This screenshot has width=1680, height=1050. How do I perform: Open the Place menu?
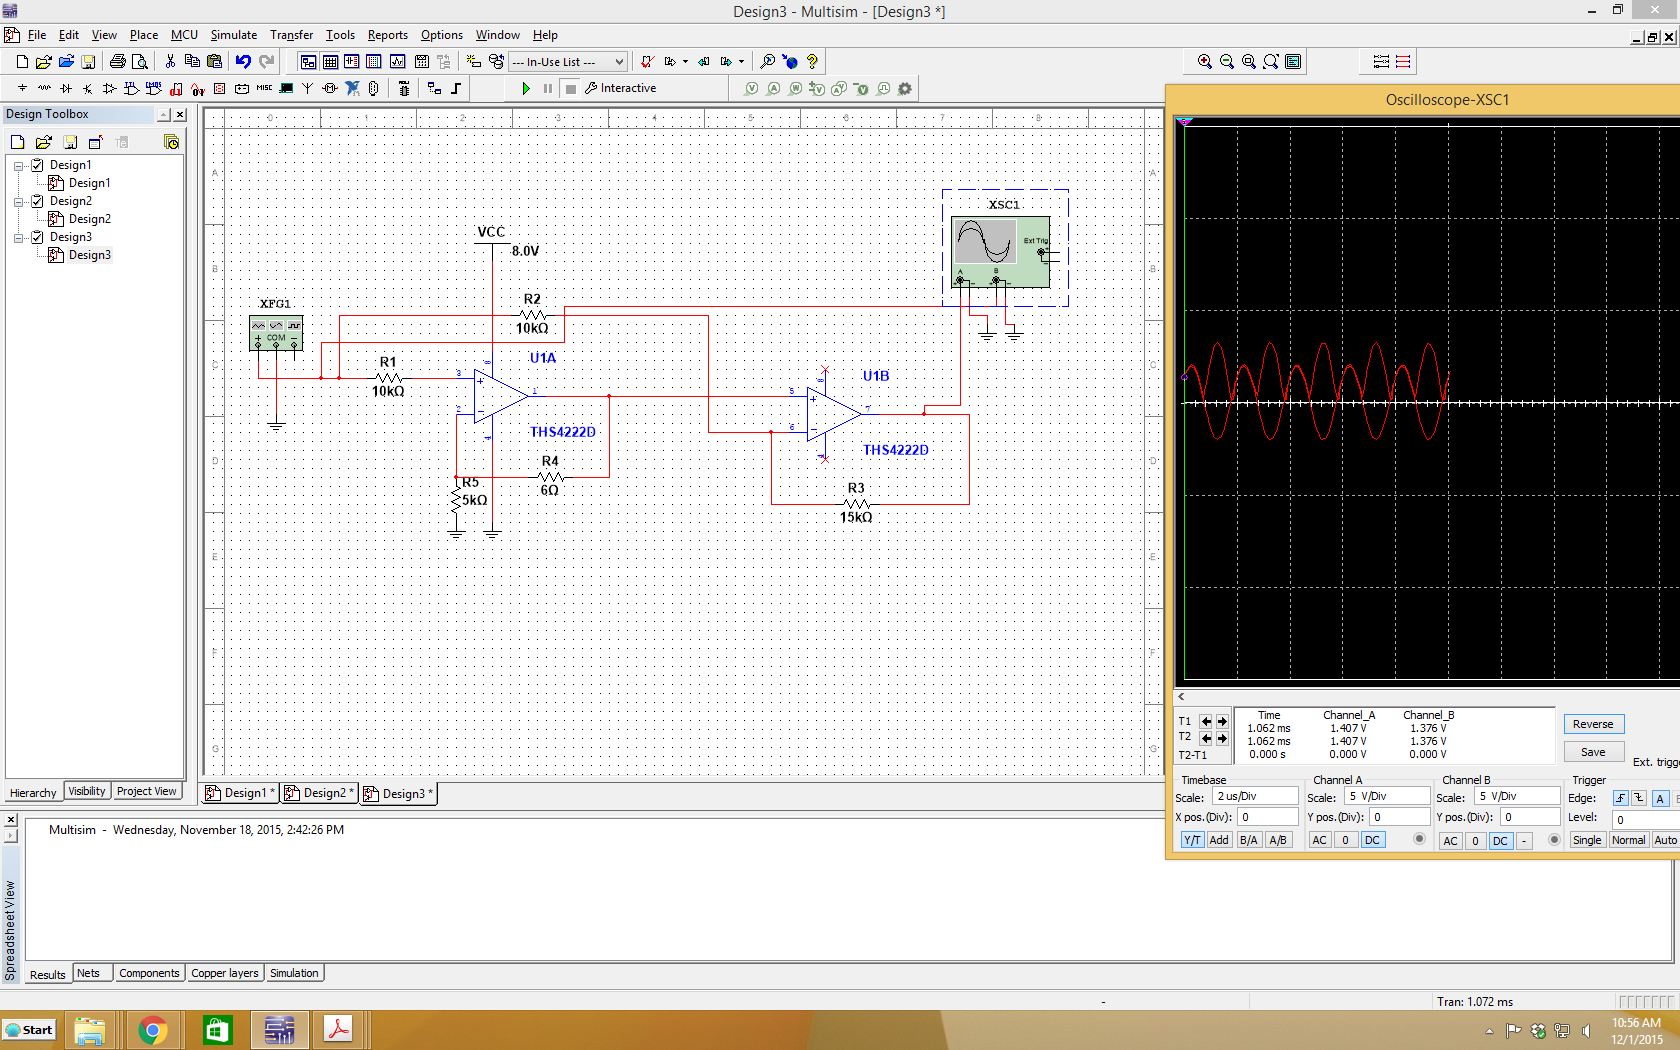tap(144, 35)
